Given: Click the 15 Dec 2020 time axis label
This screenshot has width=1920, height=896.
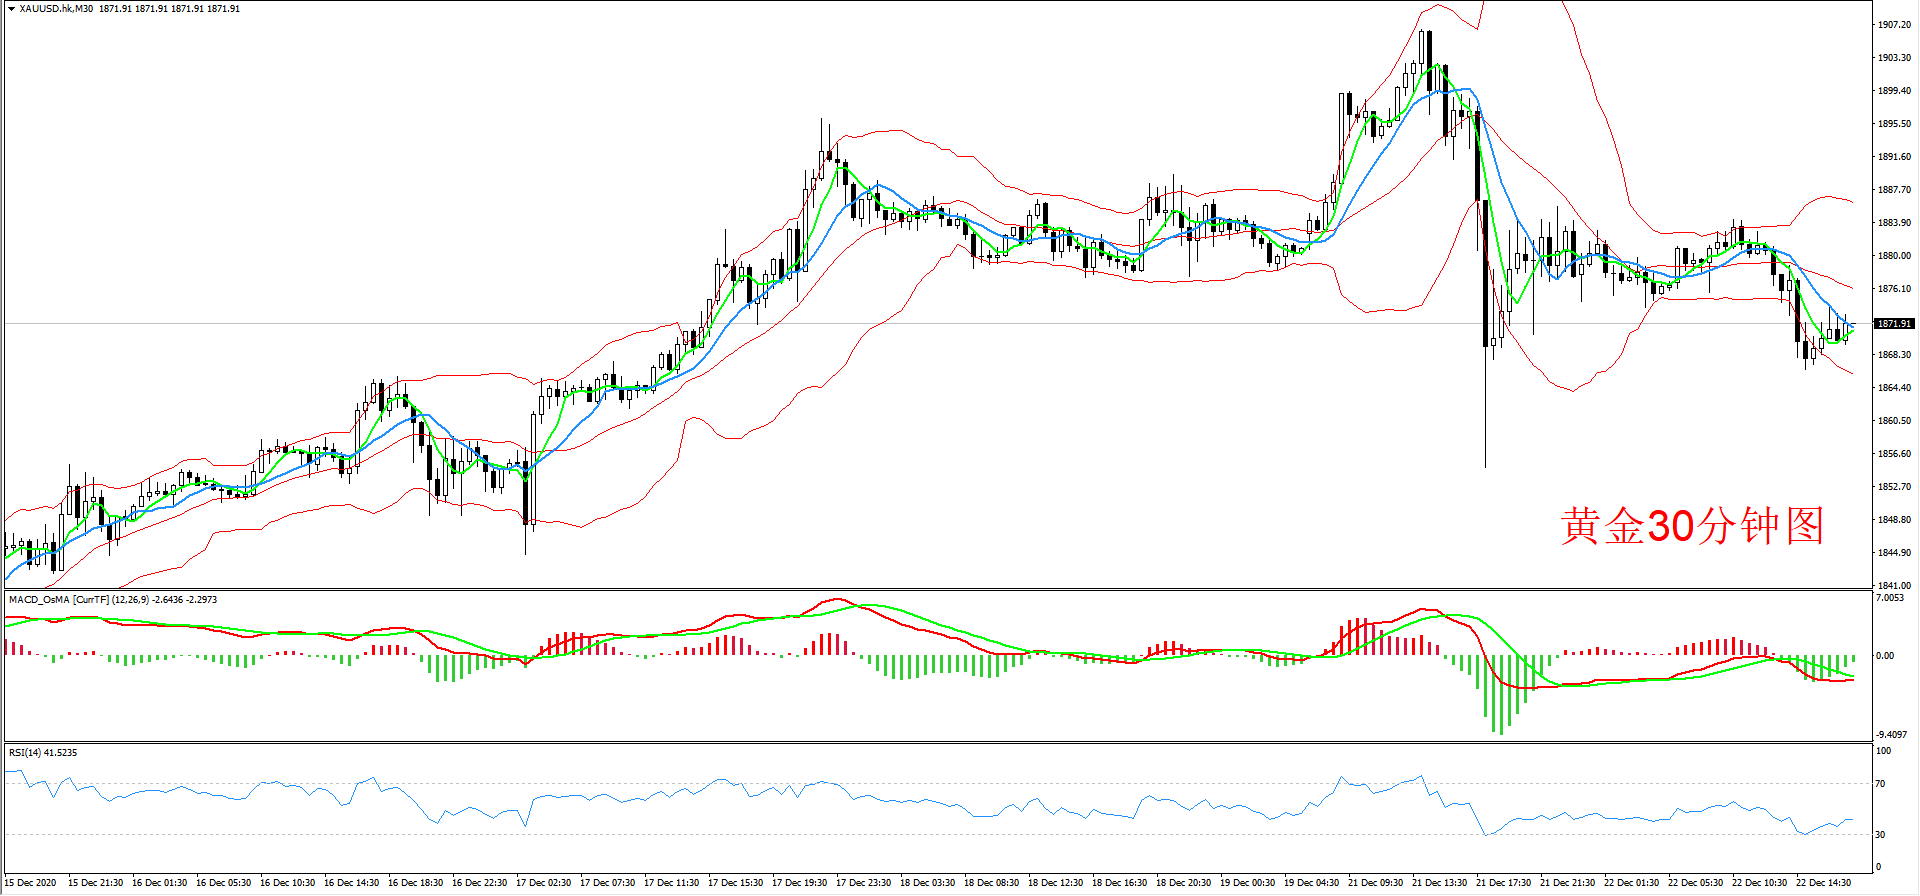Looking at the screenshot, I should (31, 883).
